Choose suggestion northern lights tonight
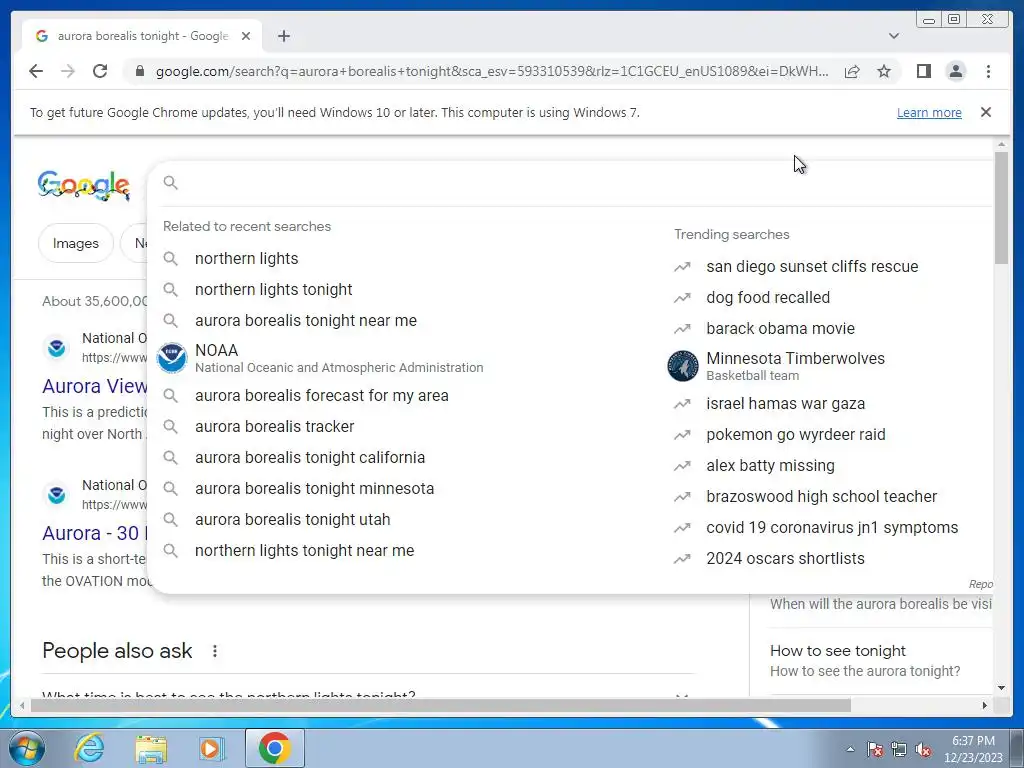Image resolution: width=1024 pixels, height=768 pixels. point(274,289)
